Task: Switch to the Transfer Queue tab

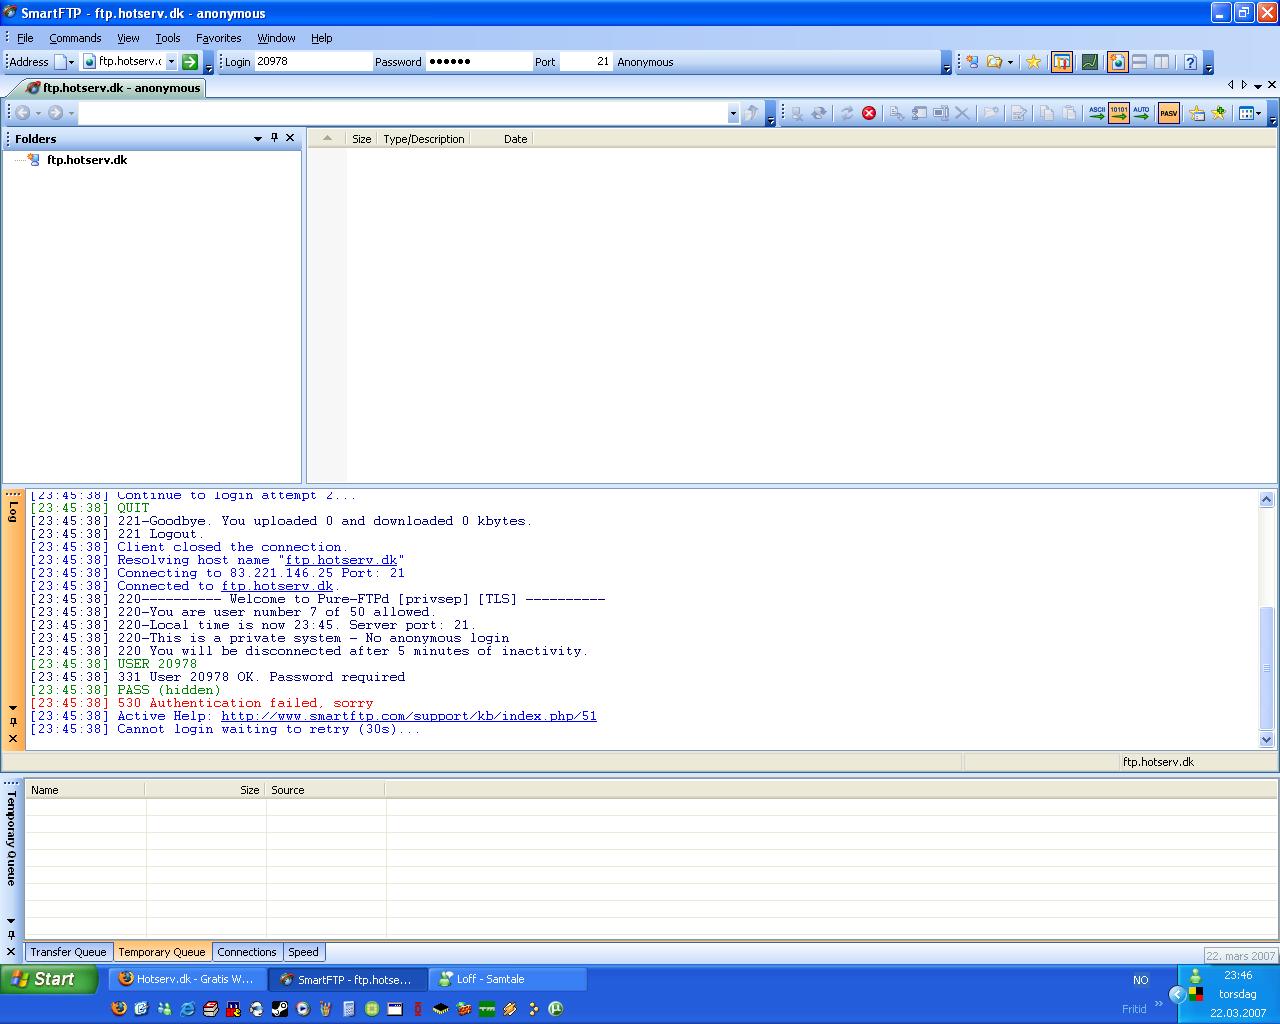Action: point(68,952)
